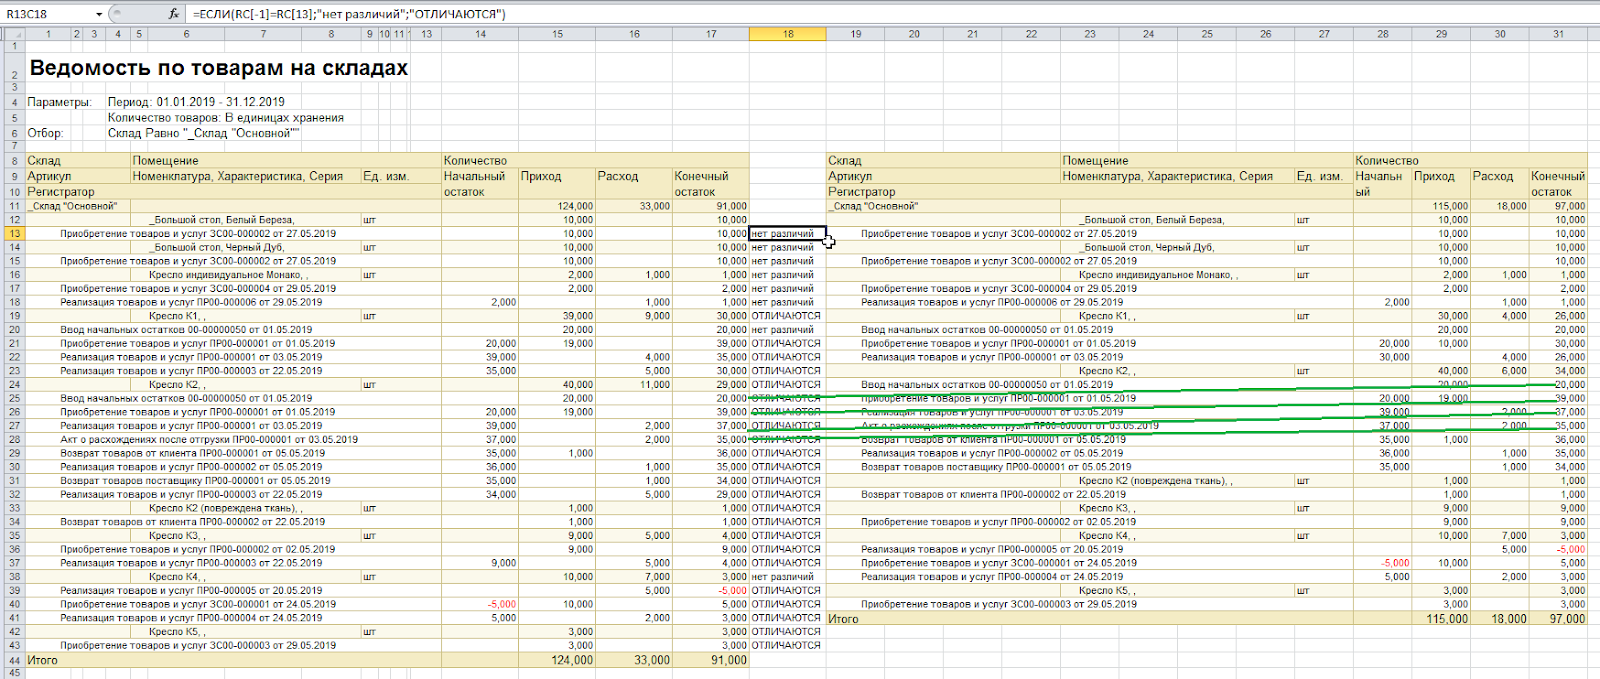Click the title cell Ведомость по товарам на складах
Viewport: 1600px width, 679px height.
coord(218,69)
